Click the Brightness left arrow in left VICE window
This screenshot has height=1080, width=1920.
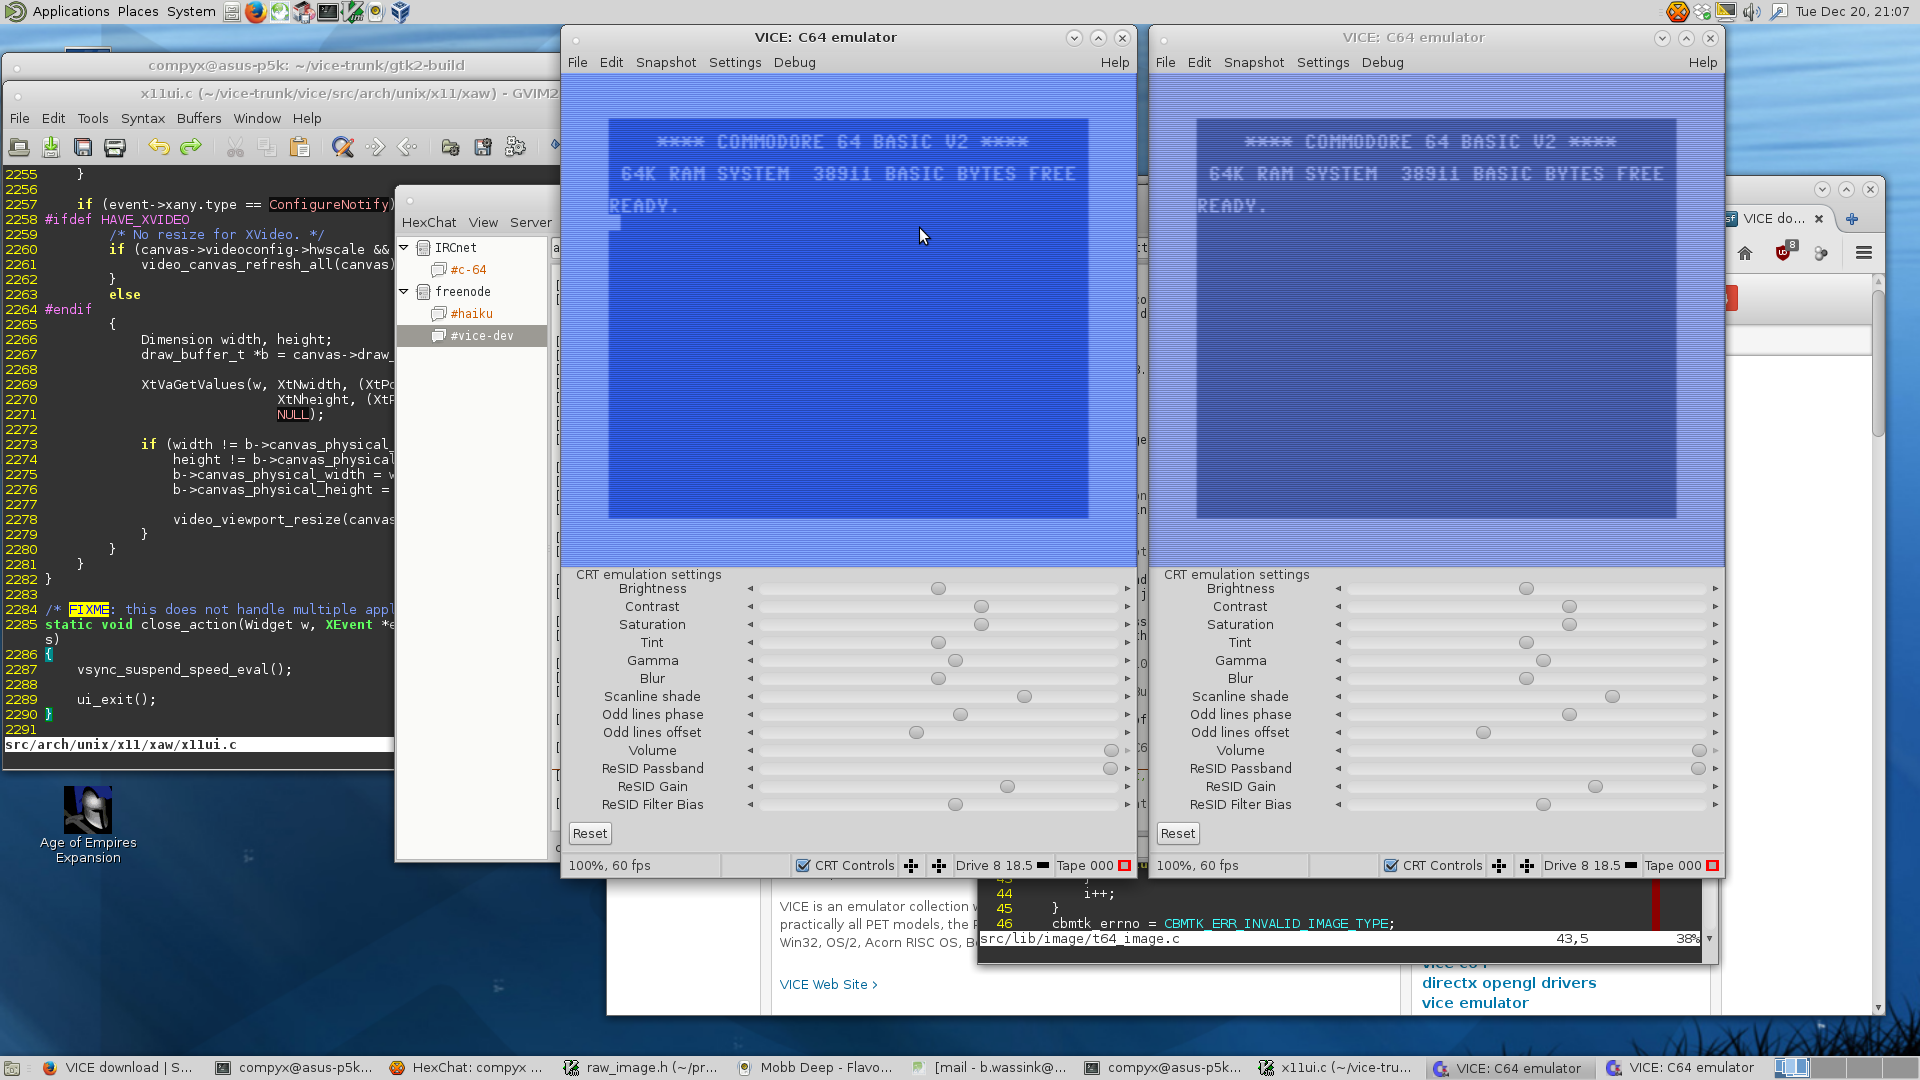(x=750, y=589)
